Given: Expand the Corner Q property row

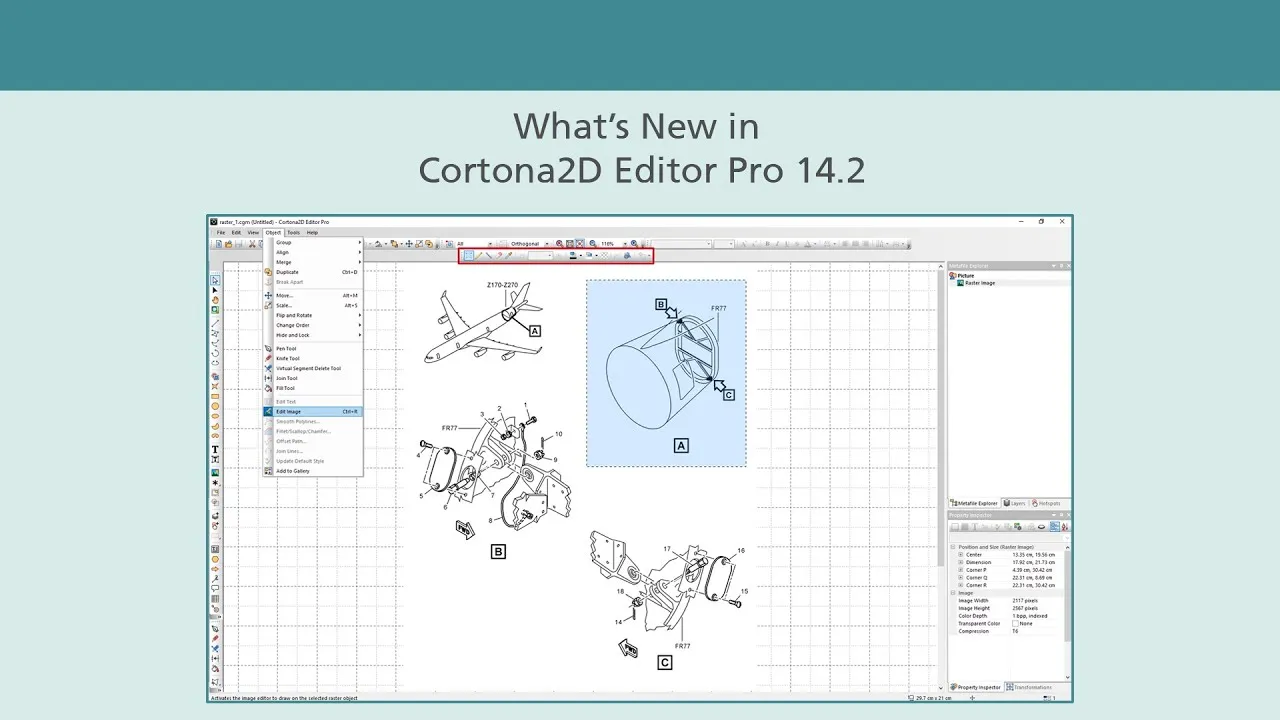Looking at the screenshot, I should (961, 578).
